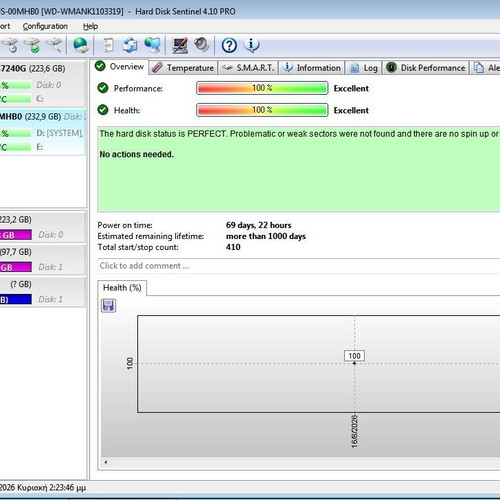The image size is (500, 500).
Task: Open the S.M.A.R.T. tab
Action: (x=248, y=68)
